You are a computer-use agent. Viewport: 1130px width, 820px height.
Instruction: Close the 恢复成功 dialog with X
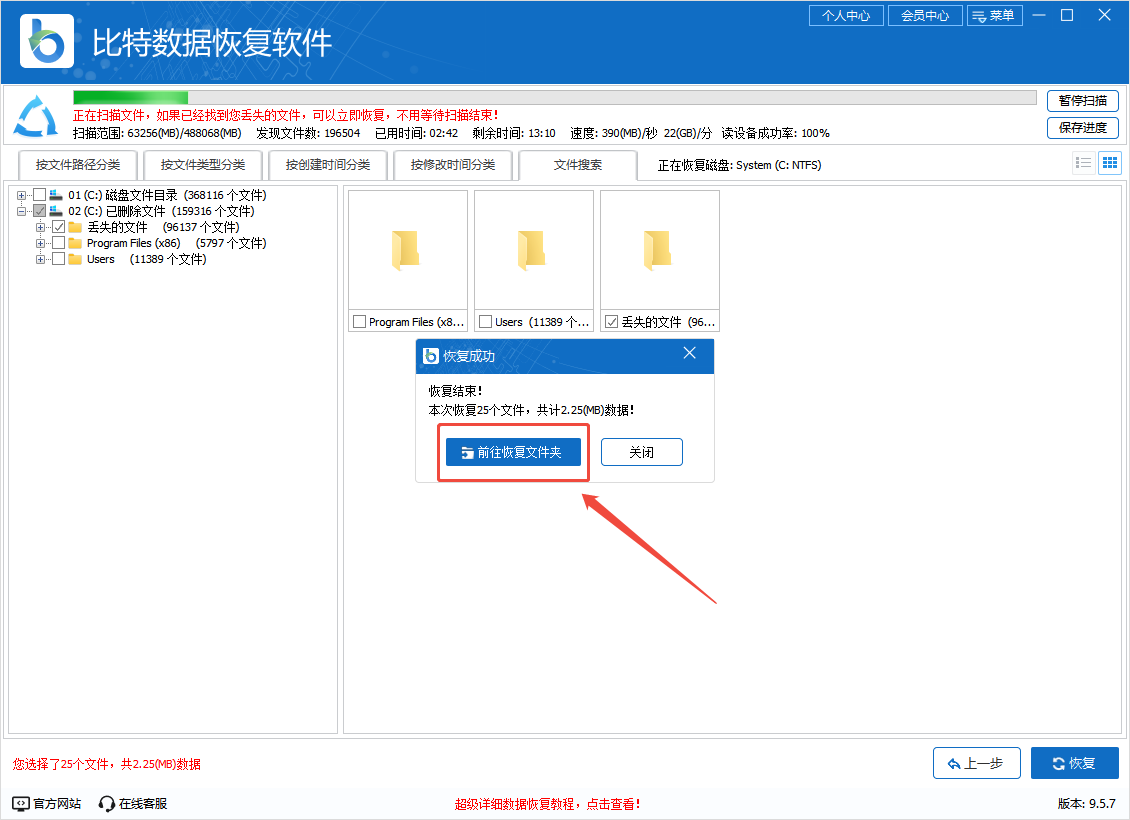point(690,353)
